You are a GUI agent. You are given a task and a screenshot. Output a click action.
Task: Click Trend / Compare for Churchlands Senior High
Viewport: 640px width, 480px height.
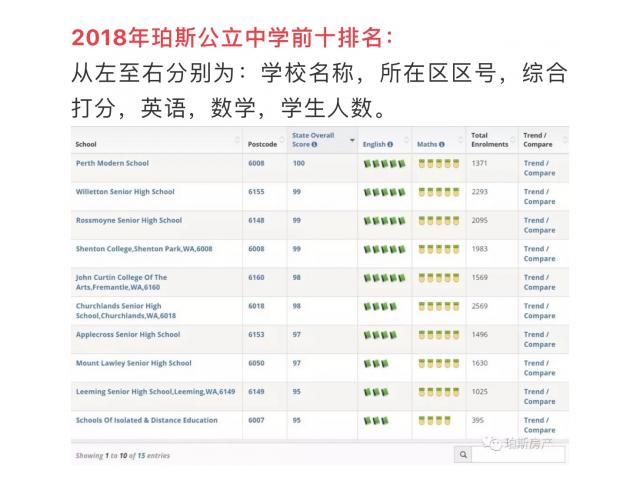pos(539,311)
